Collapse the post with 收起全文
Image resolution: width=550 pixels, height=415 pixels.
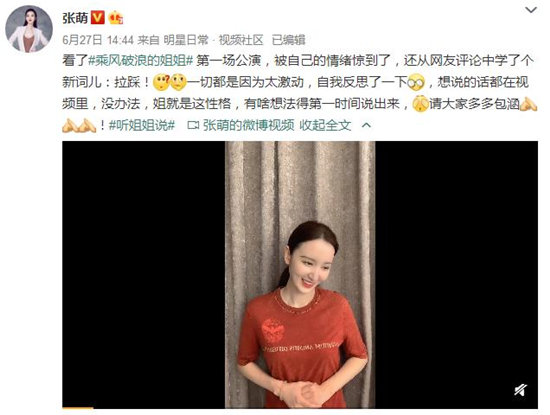pos(325,125)
